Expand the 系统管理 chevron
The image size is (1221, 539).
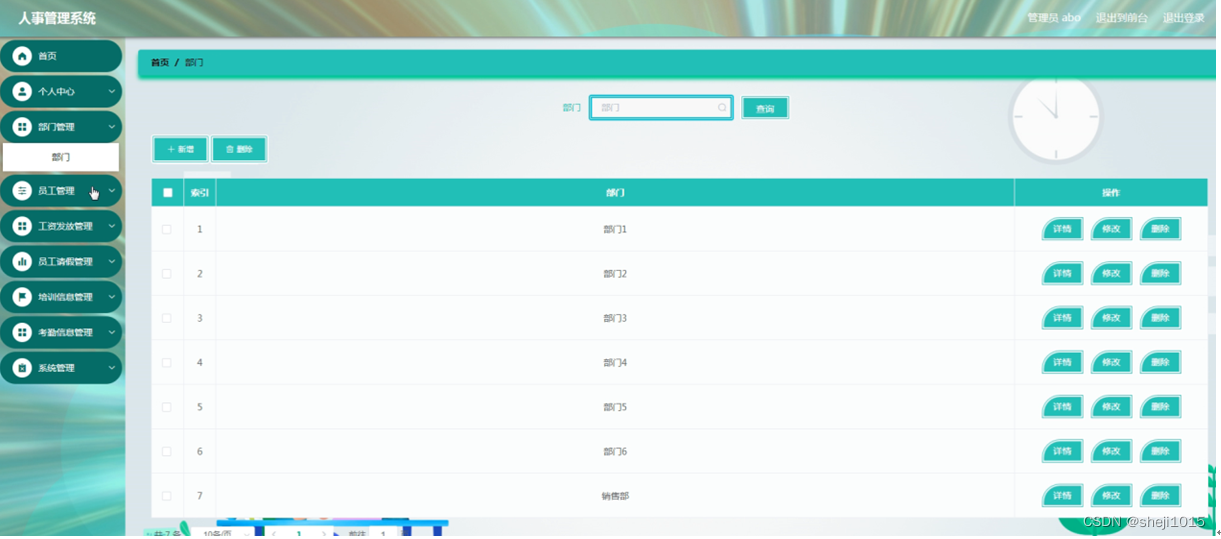[112, 368]
